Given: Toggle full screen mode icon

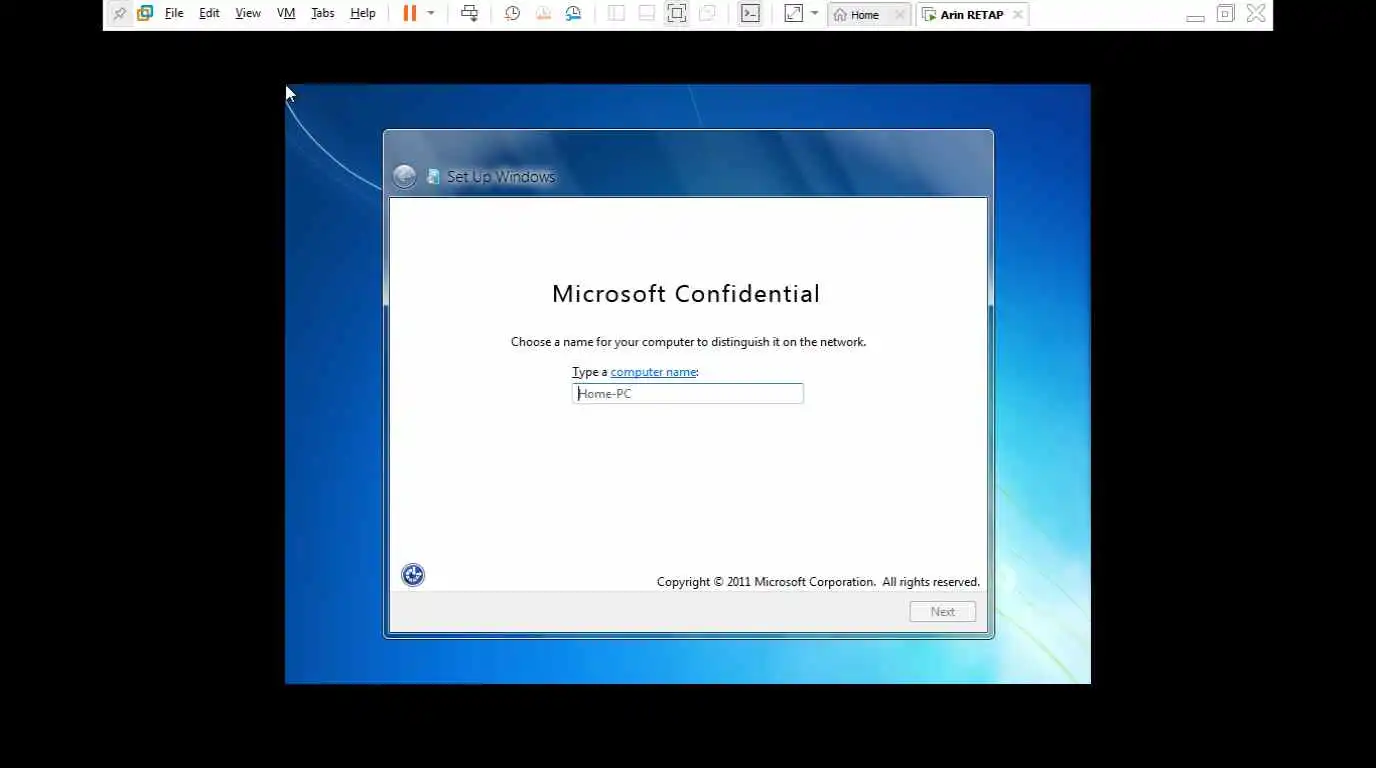Looking at the screenshot, I should click(x=677, y=14).
